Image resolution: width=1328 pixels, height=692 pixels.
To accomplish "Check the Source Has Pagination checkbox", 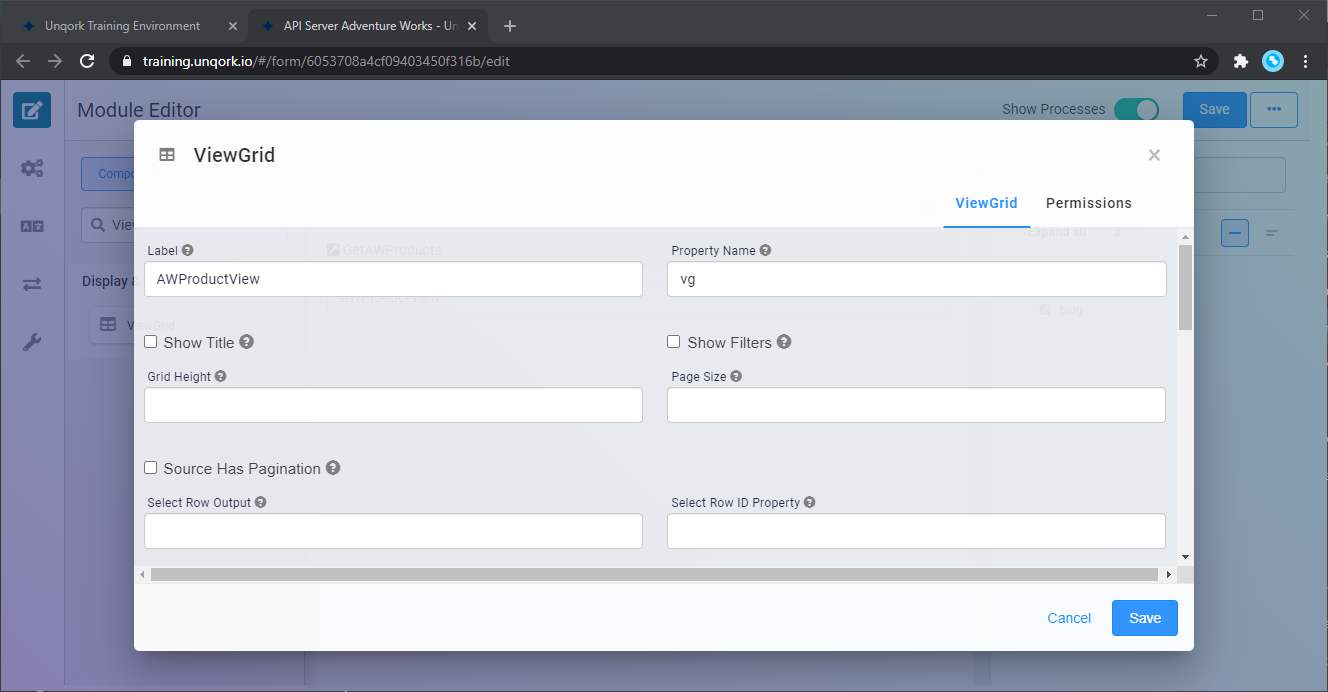I will pos(151,468).
